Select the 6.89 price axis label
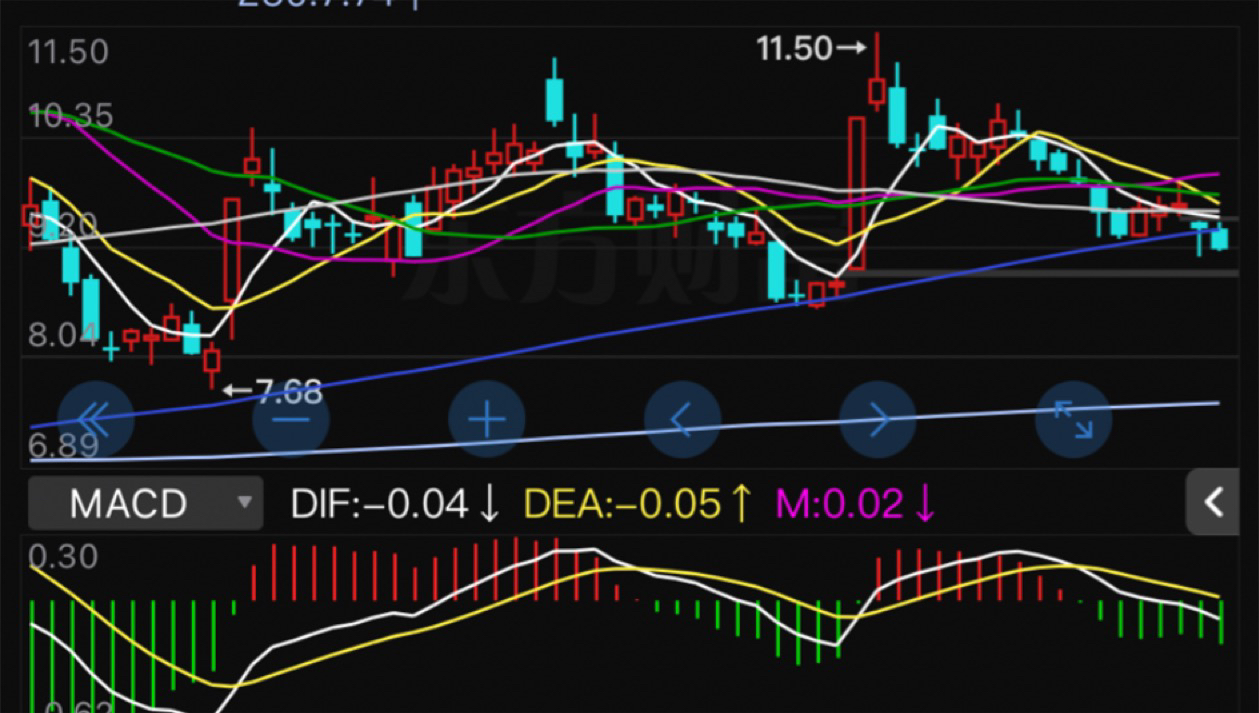 point(64,446)
